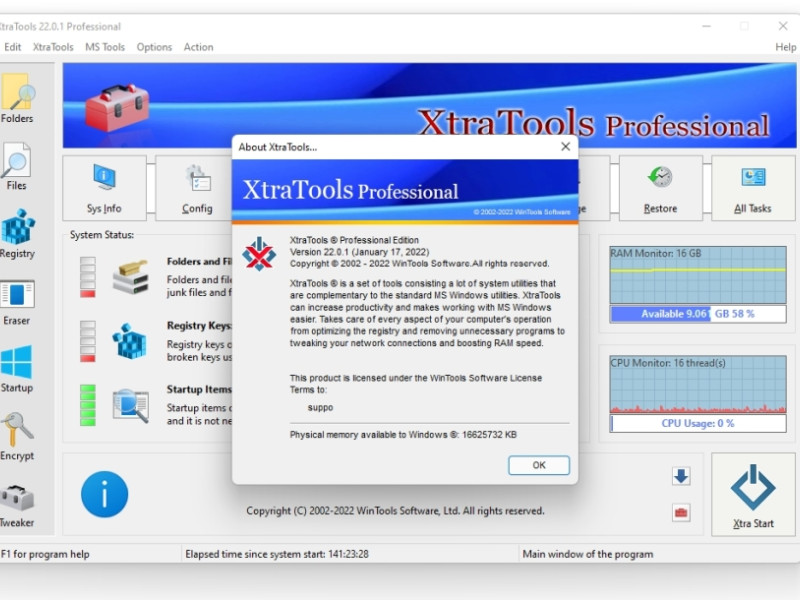Click the main window copyright text
The image size is (800, 600).
click(395, 511)
